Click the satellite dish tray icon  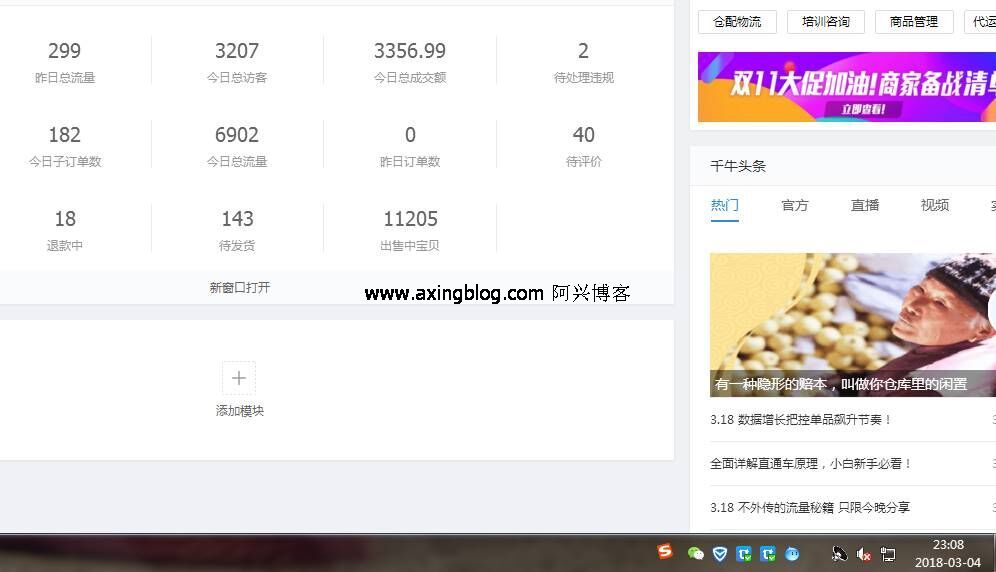click(x=839, y=554)
